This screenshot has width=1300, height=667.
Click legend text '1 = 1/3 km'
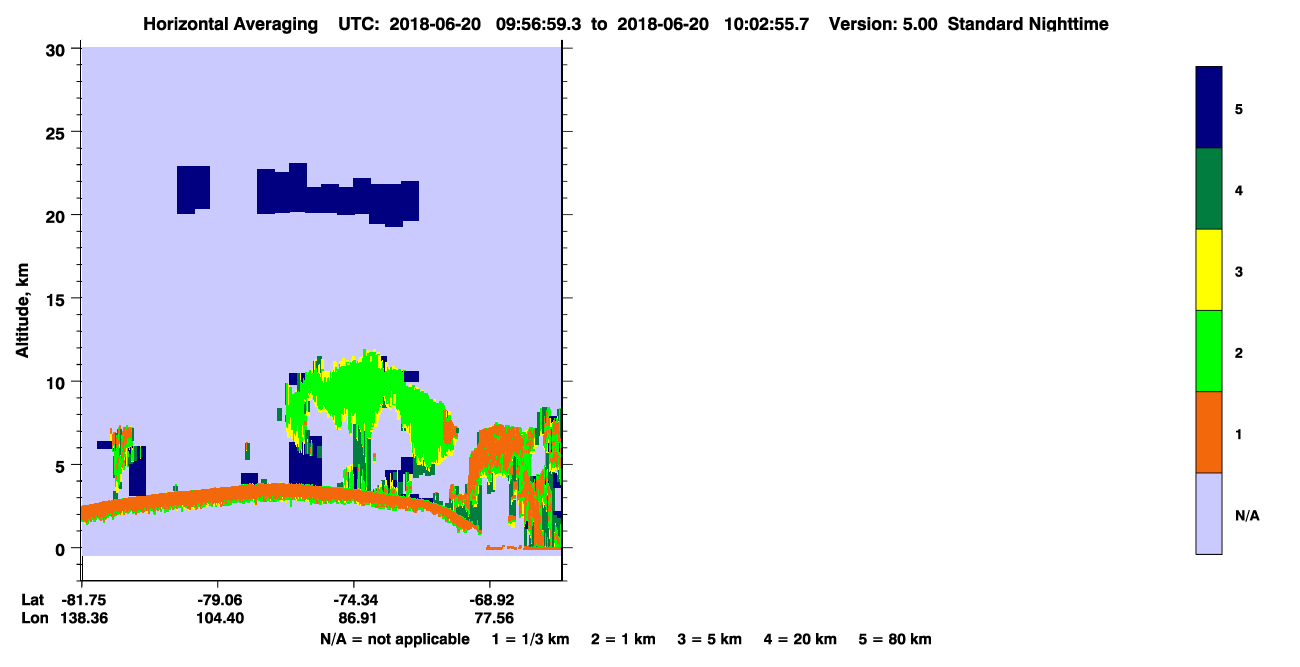pos(530,639)
